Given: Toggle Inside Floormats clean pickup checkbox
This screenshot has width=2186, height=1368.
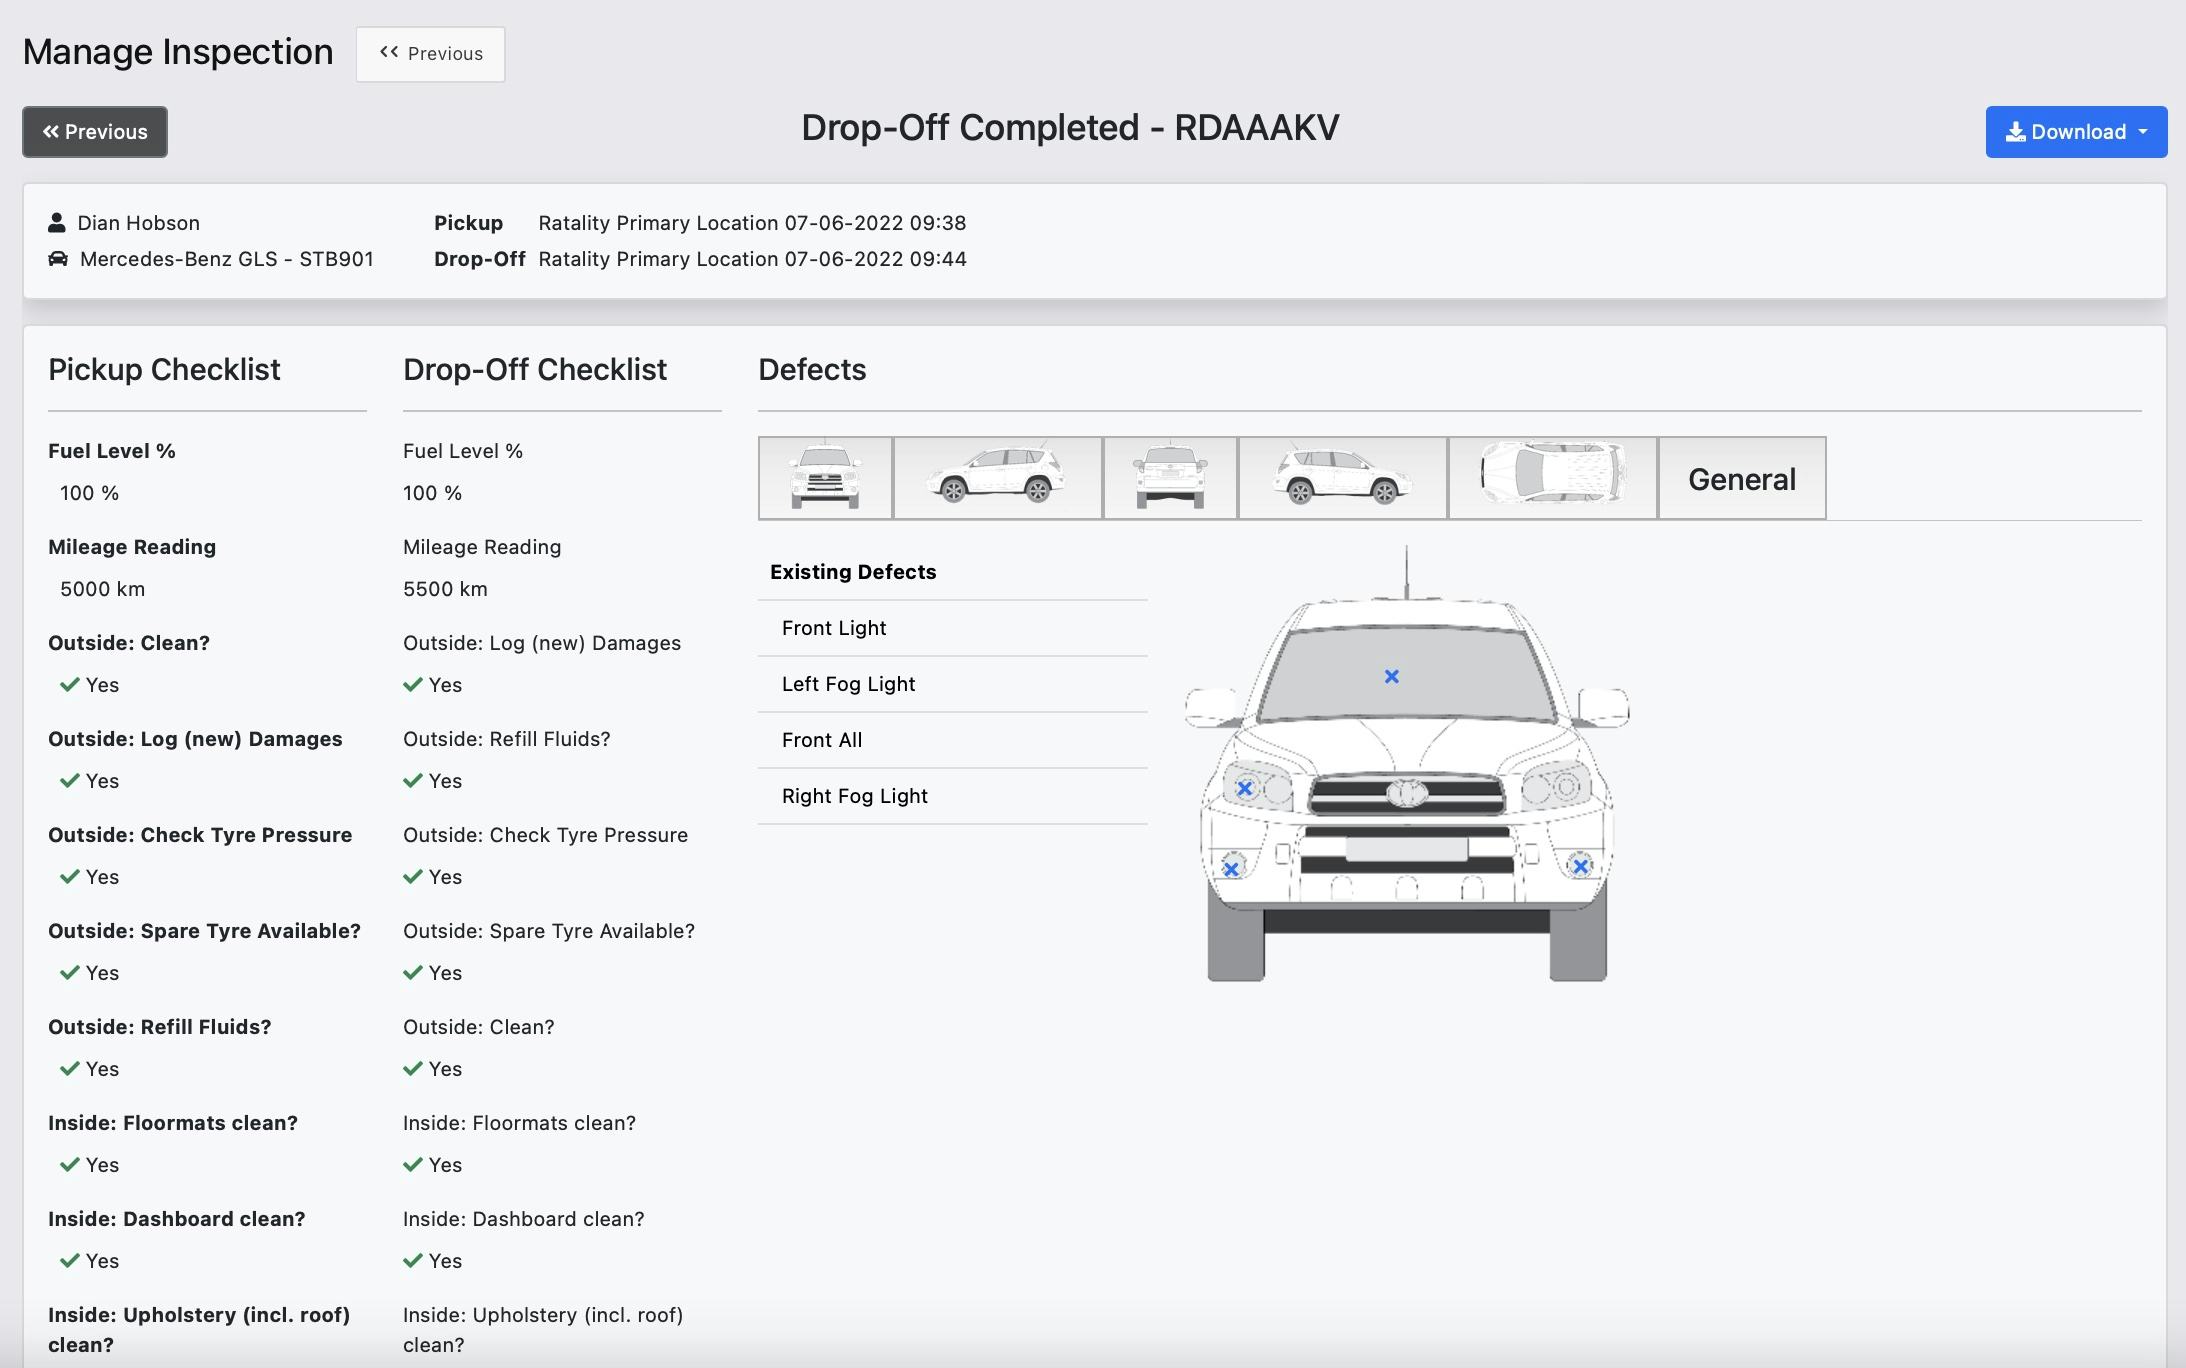Looking at the screenshot, I should pyautogui.click(x=69, y=1163).
